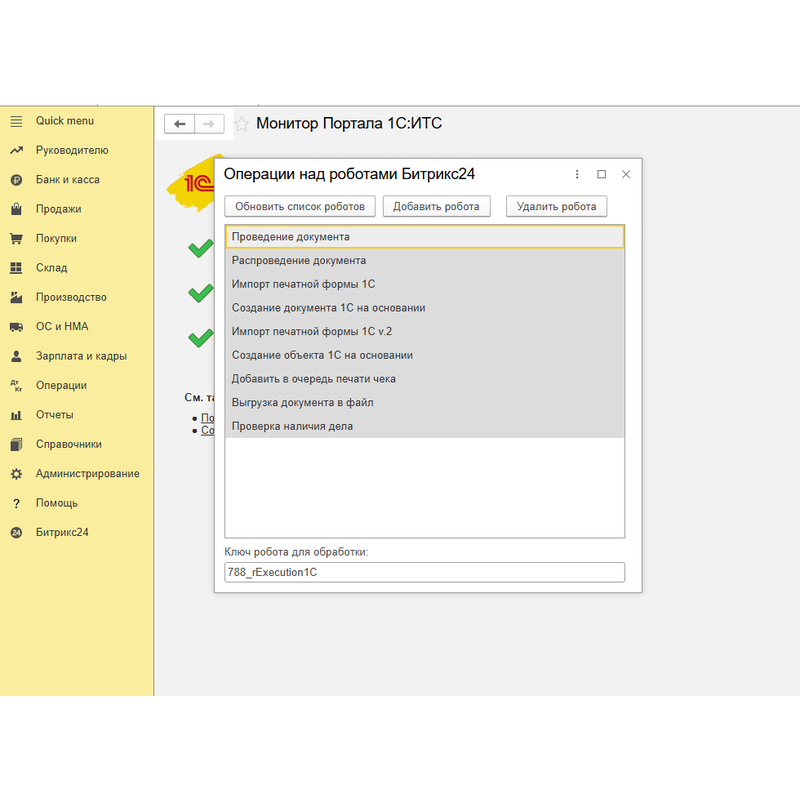Click the Отчеты bar chart icon

click(16, 415)
